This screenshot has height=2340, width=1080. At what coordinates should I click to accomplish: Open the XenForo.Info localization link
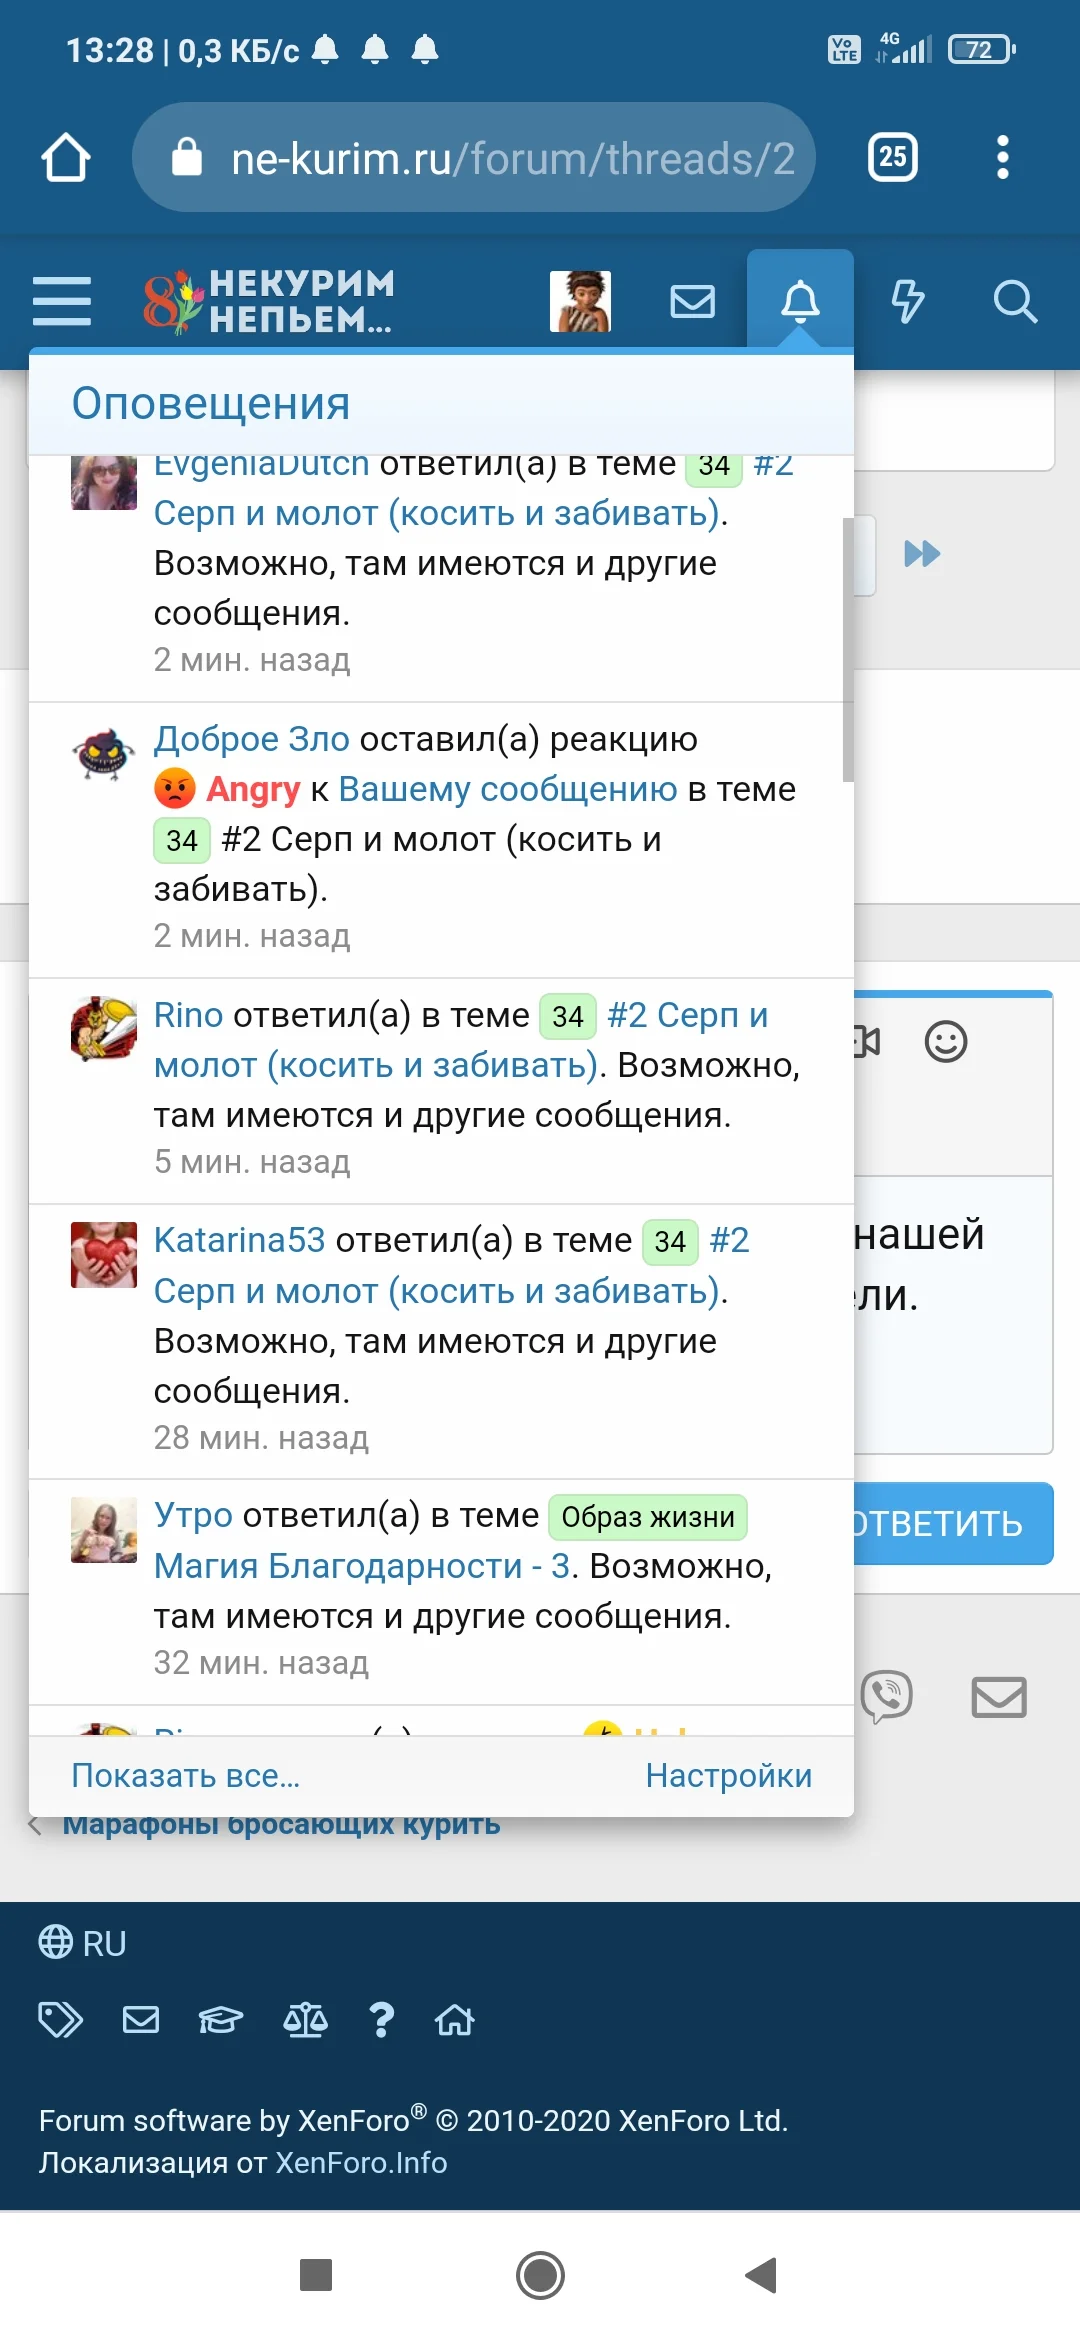361,2162
